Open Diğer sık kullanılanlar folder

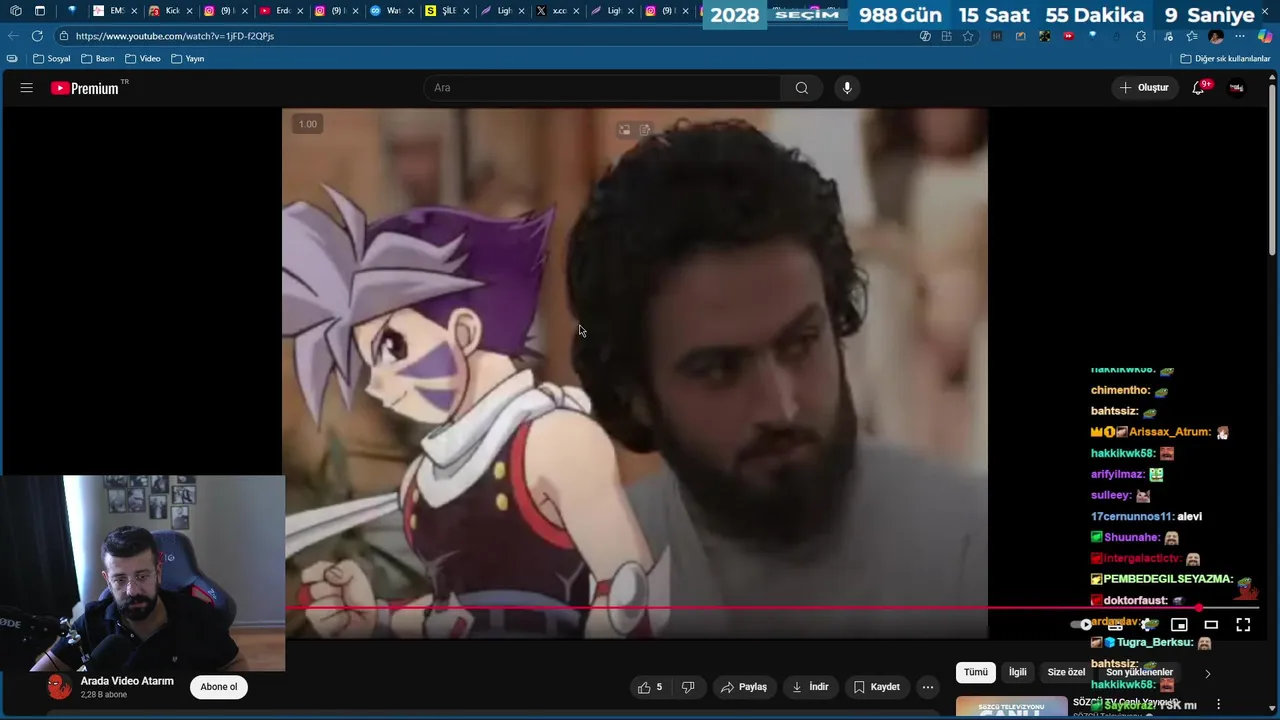tap(1225, 59)
